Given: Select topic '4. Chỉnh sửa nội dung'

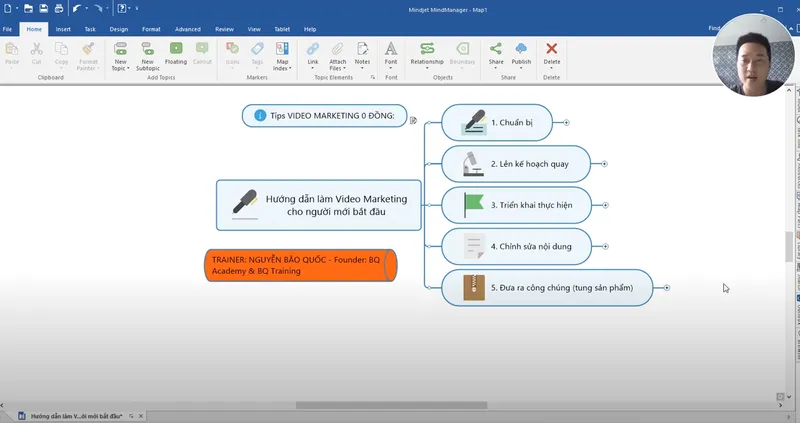Looking at the screenshot, I should click(516, 246).
